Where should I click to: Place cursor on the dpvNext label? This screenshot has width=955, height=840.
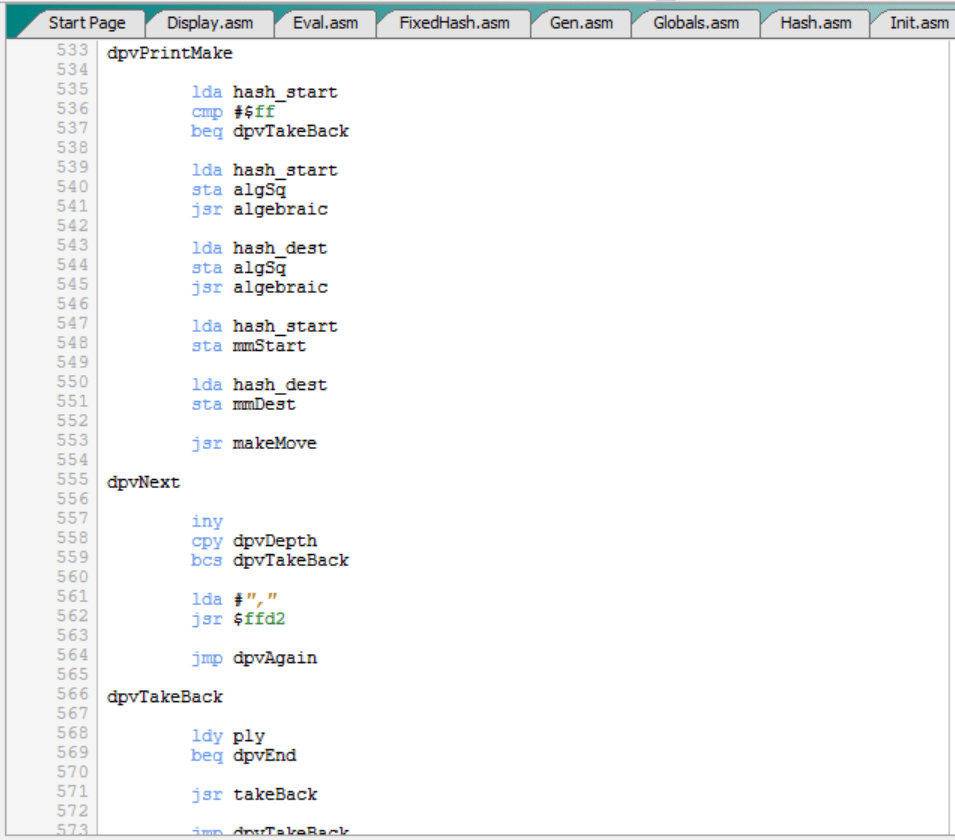tap(144, 482)
